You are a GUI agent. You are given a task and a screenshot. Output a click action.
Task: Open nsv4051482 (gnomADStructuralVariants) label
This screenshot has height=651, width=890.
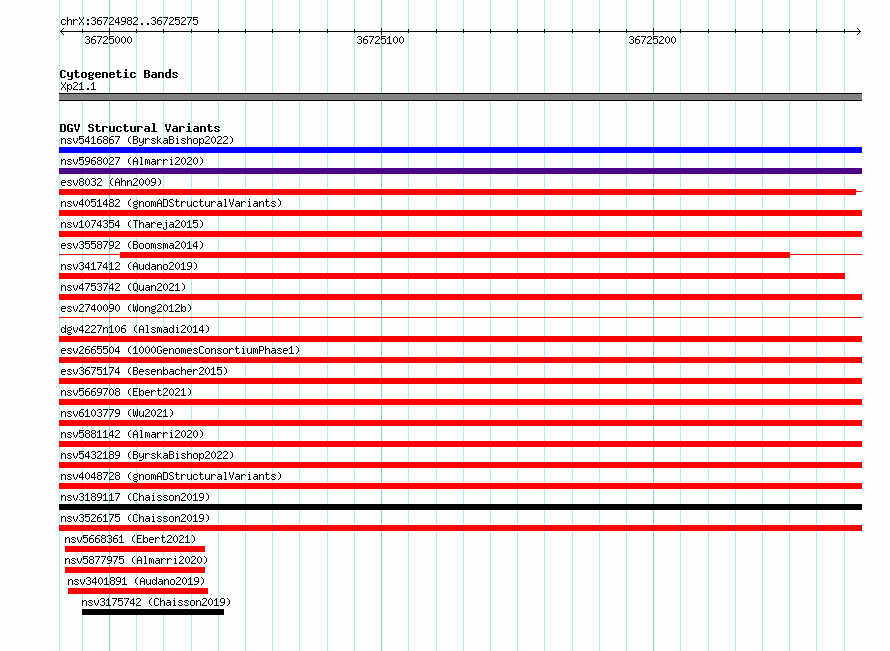171,203
